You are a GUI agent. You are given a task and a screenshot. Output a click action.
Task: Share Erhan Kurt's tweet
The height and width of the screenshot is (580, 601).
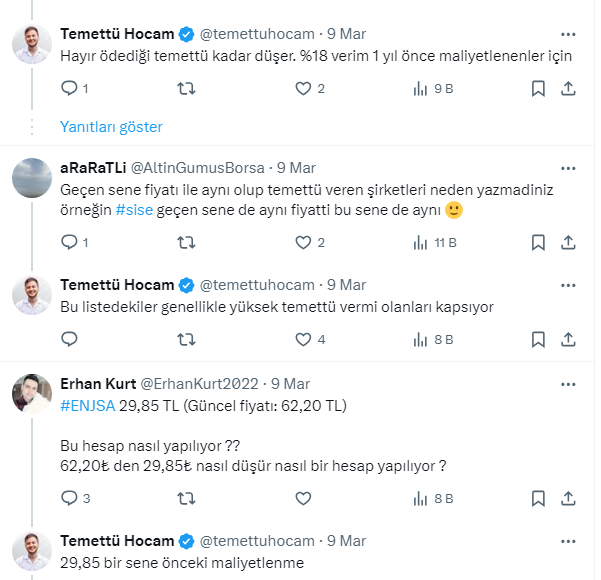coord(568,497)
